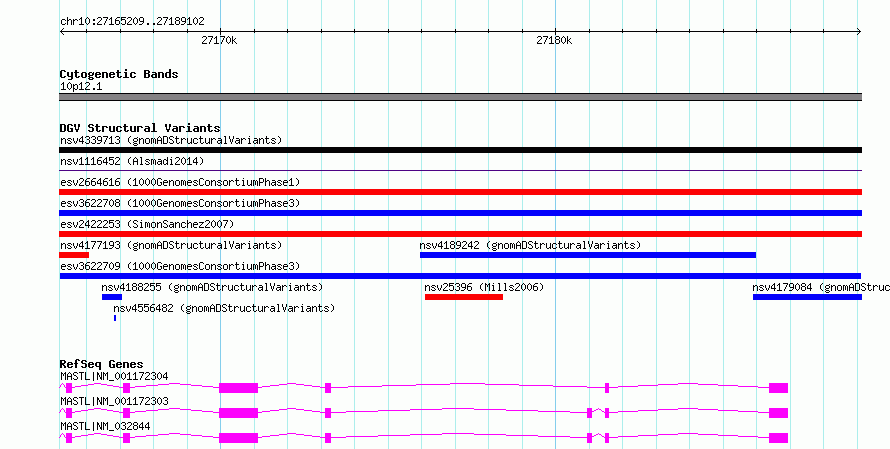Screen dimensions: 890x449
Task: Click the 27170k ruler tick label
Action: pos(219,40)
